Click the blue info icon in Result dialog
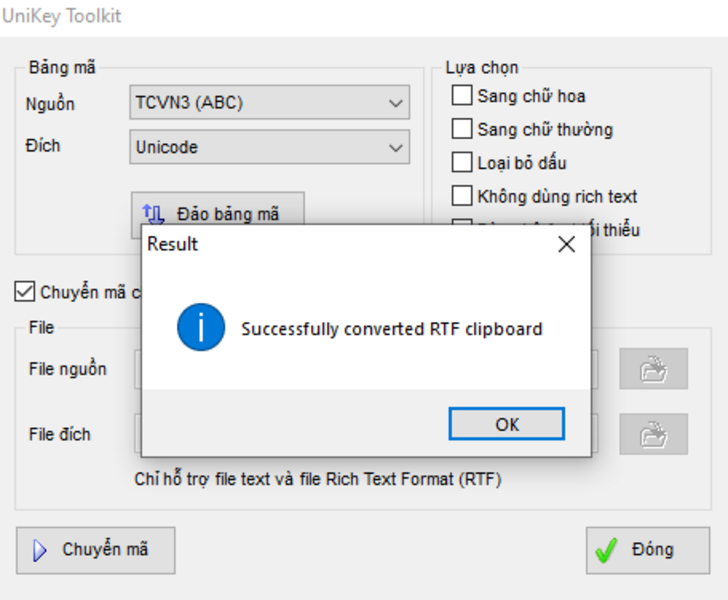This screenshot has width=728, height=600. 200,328
